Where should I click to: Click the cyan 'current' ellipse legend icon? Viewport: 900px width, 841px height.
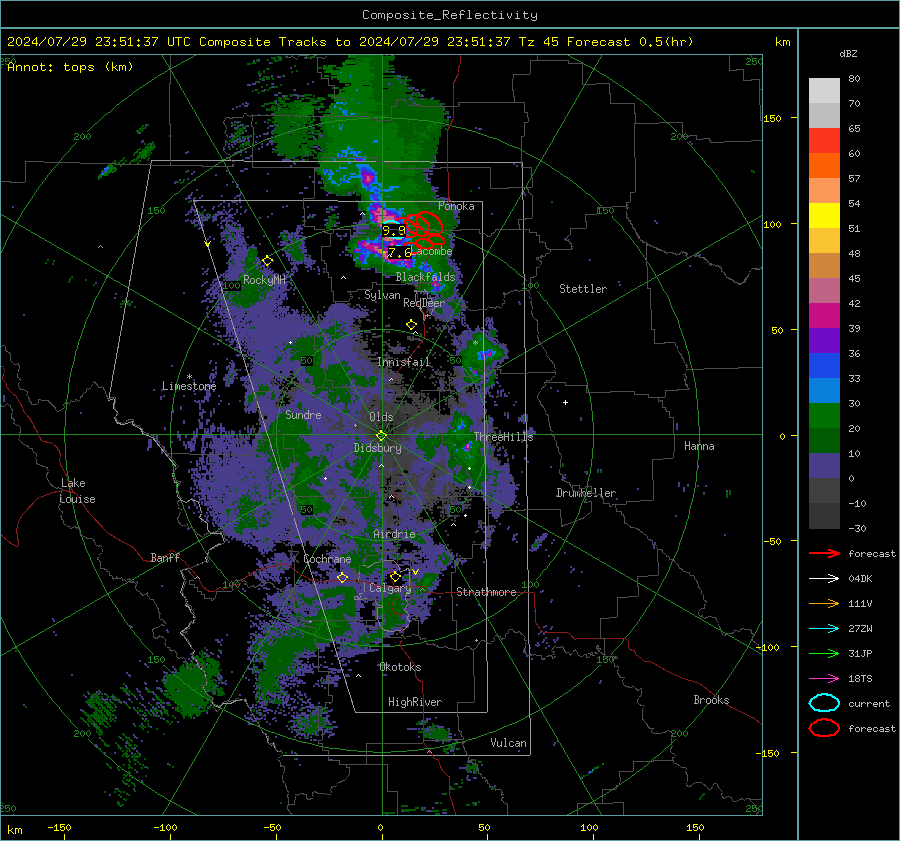coord(824,703)
